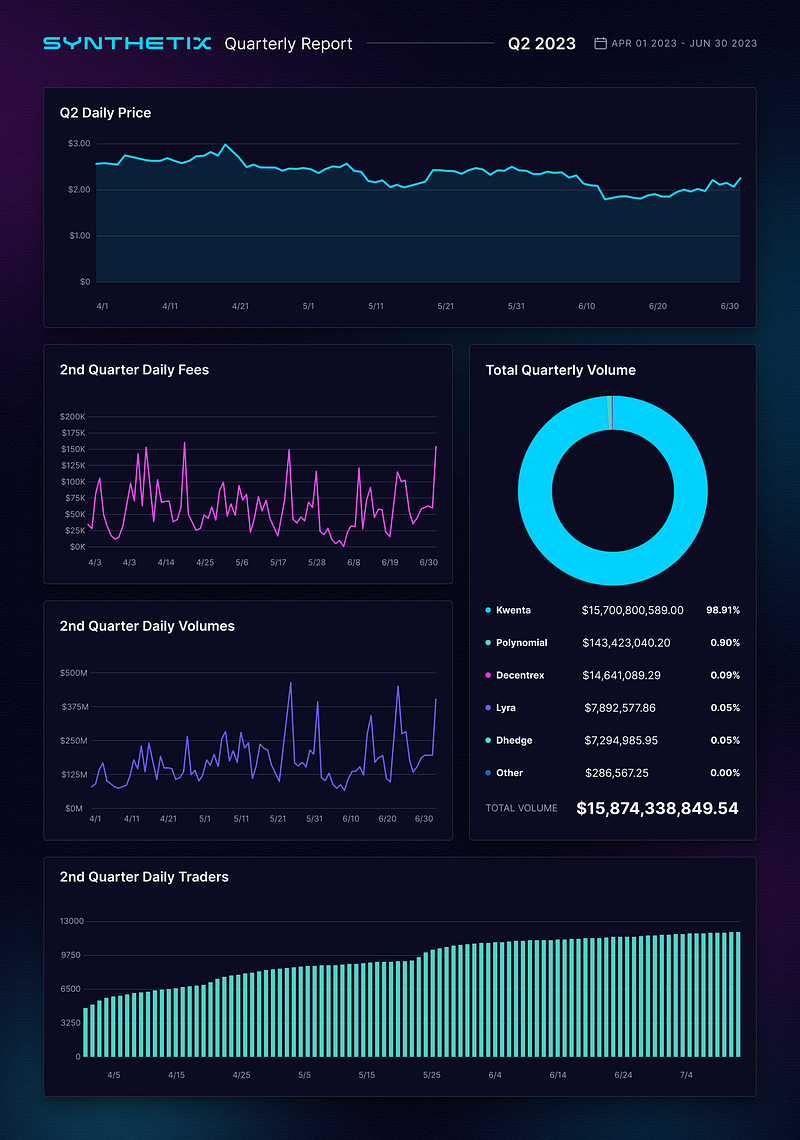Viewport: 800px width, 1140px height.
Task: Click the '6/19' date on fees chart
Action: 390,563
